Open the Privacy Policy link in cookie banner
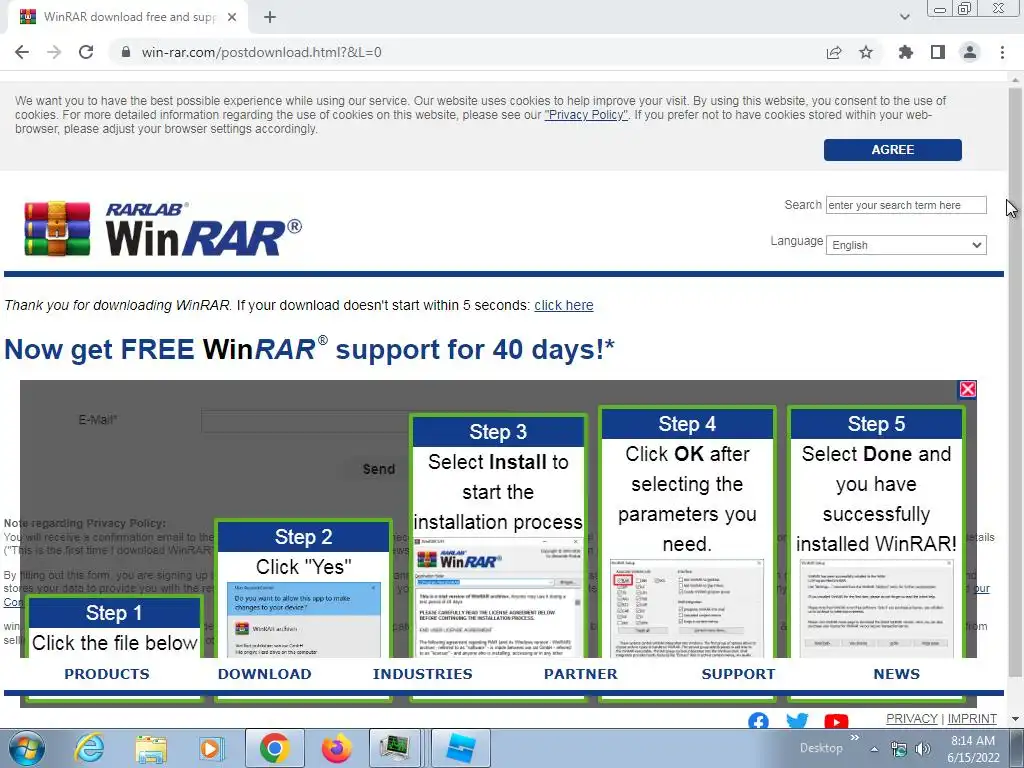Viewport: 1024px width, 768px height. (x=586, y=115)
